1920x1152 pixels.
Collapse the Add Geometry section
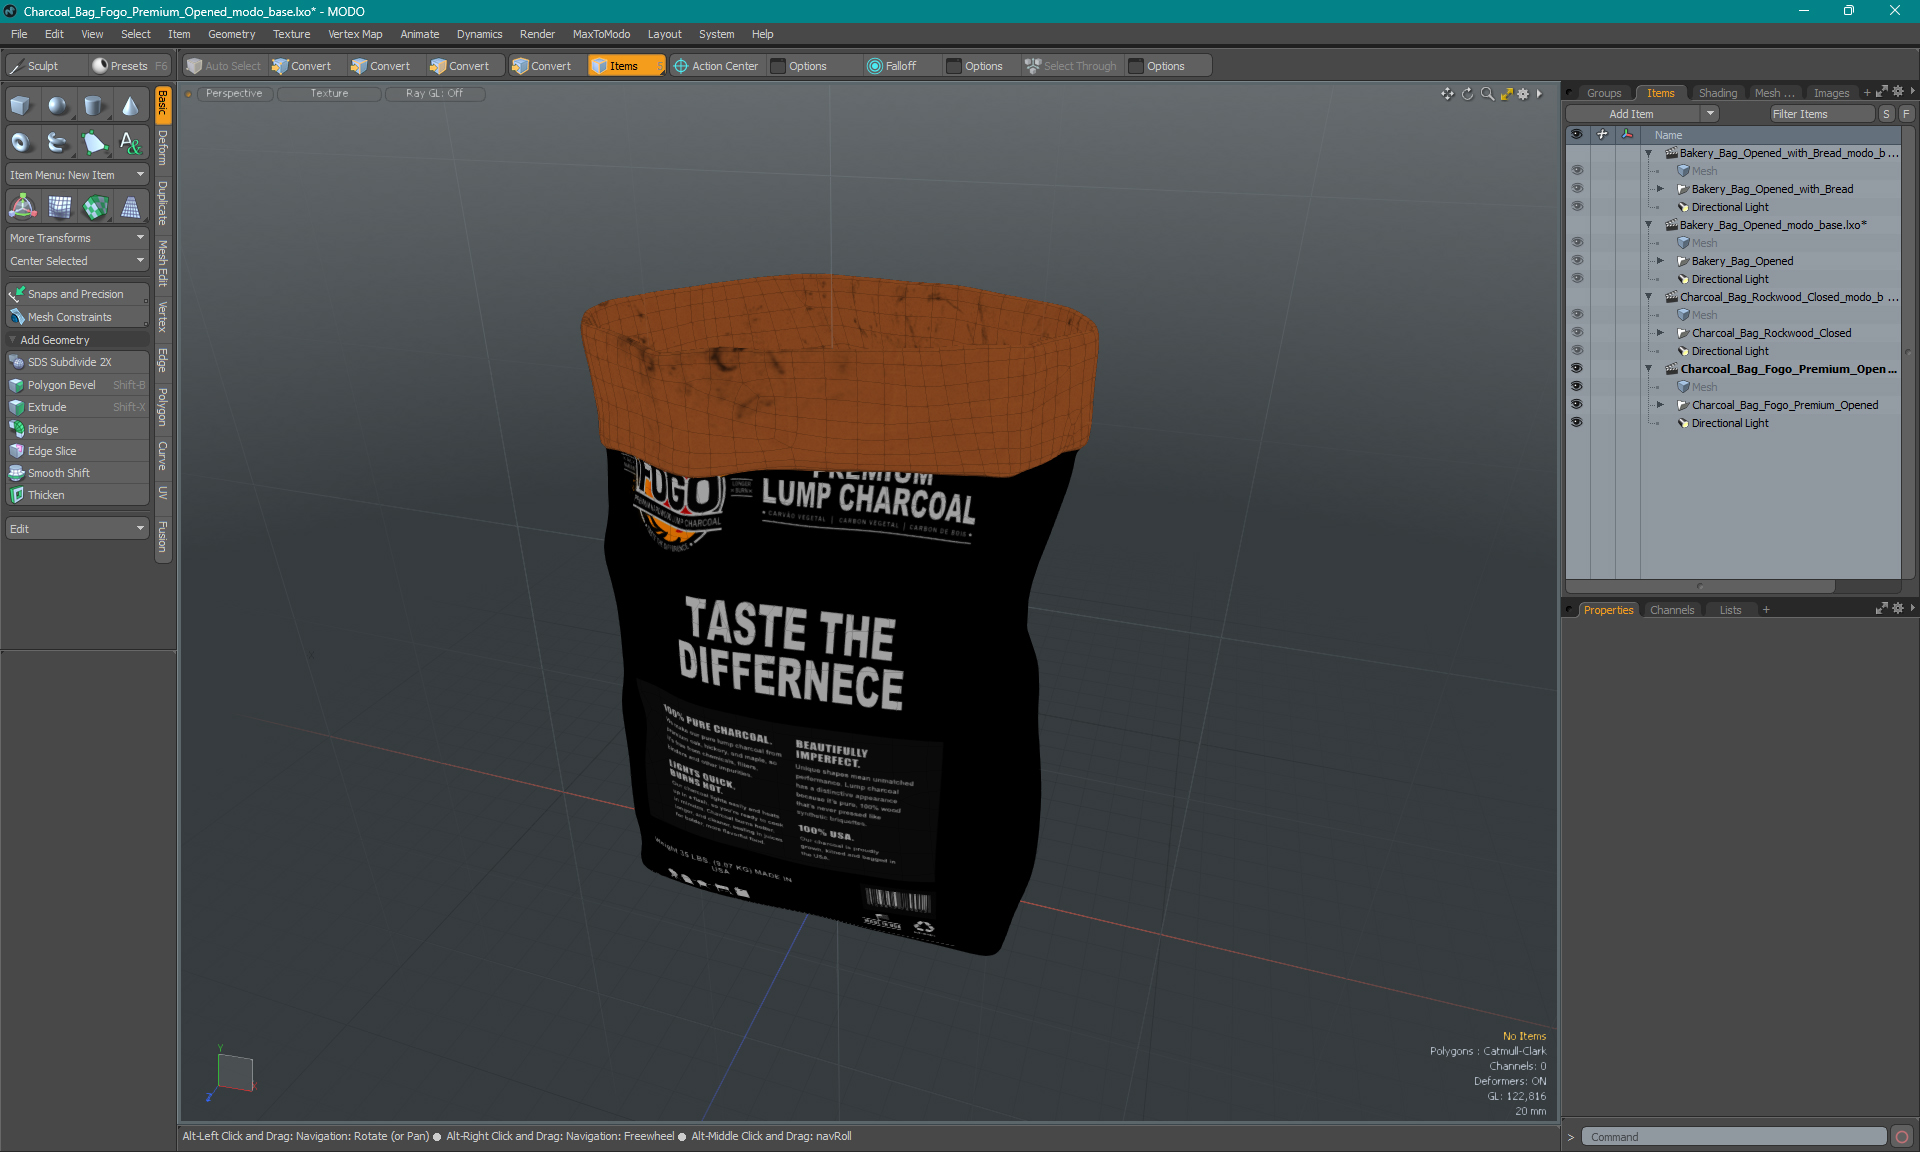point(13,340)
